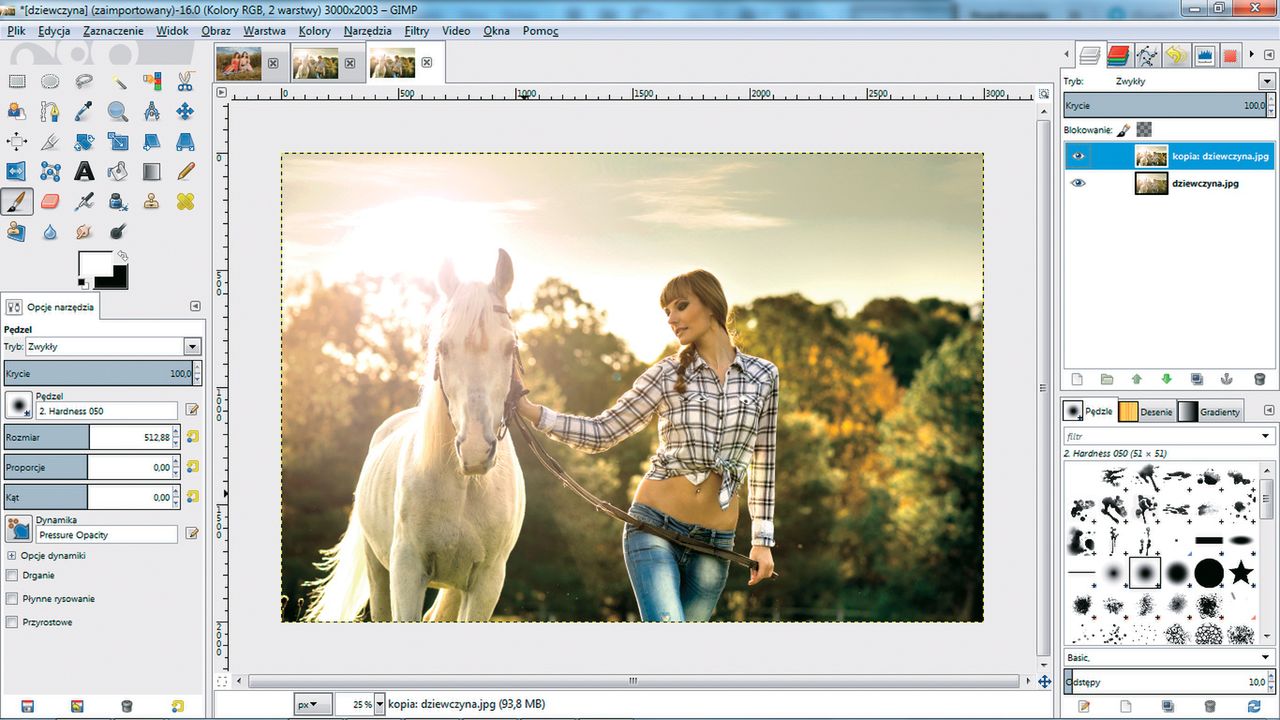Swap foreground and background colors
Screen dimensions: 1280x720
pos(122,256)
